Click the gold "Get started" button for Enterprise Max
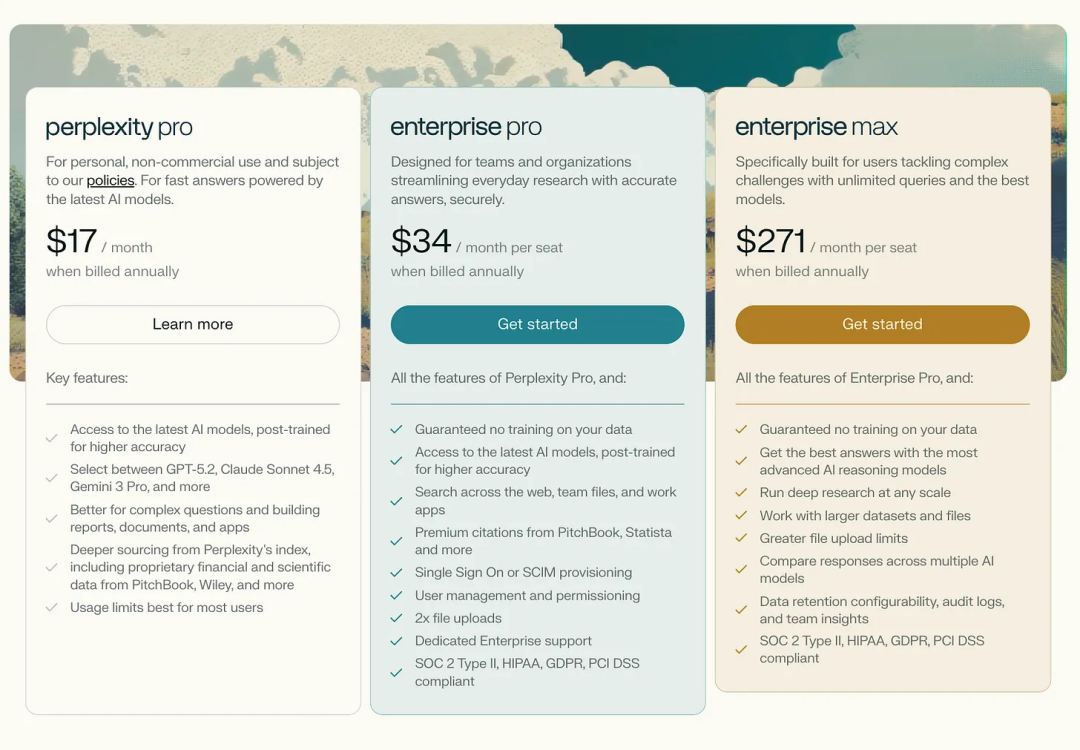 pos(882,324)
